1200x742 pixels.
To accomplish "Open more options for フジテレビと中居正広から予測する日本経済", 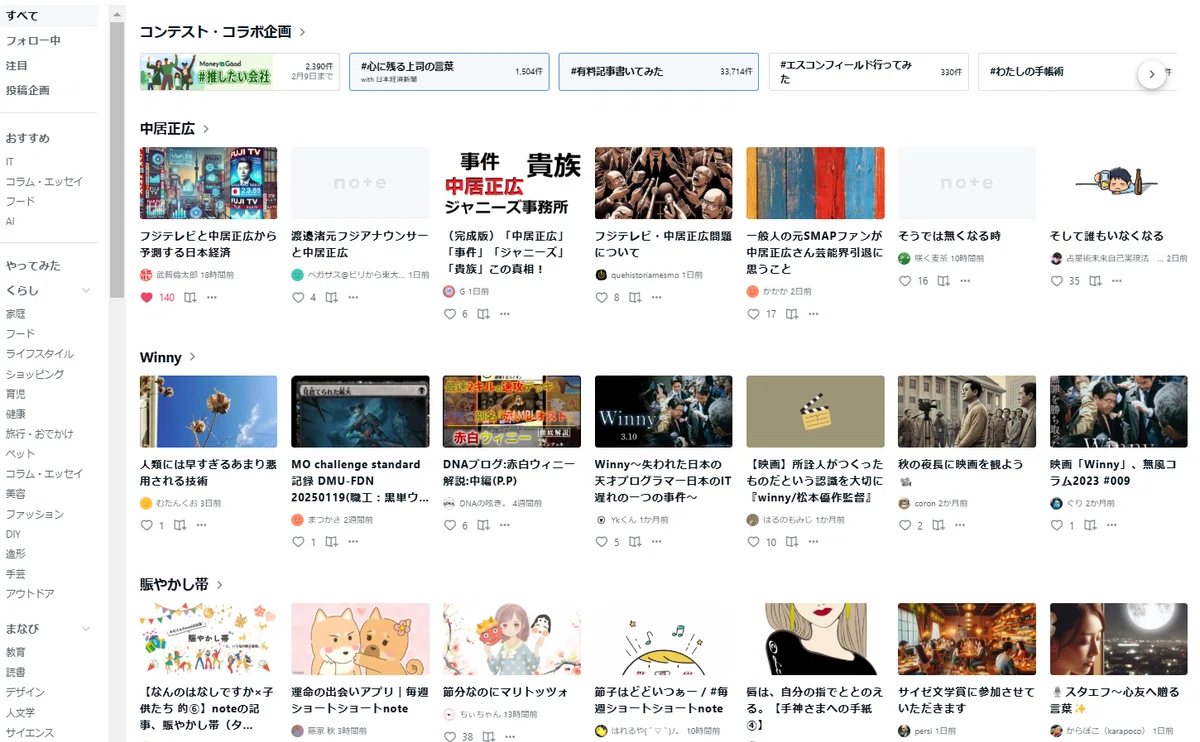I will click(x=212, y=297).
